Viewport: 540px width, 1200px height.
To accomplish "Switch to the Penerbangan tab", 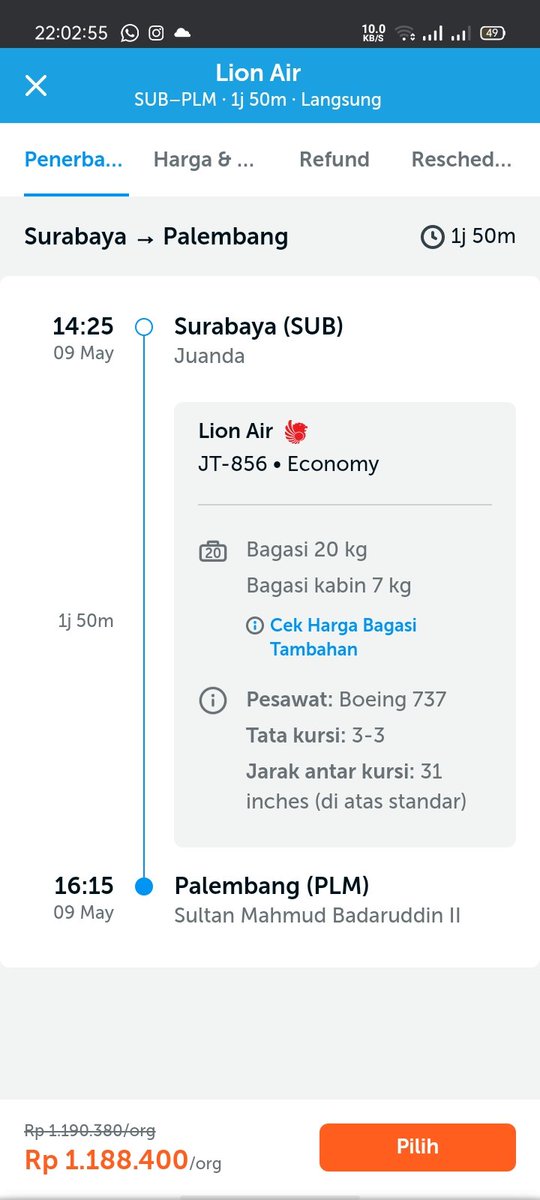I will coord(73,159).
